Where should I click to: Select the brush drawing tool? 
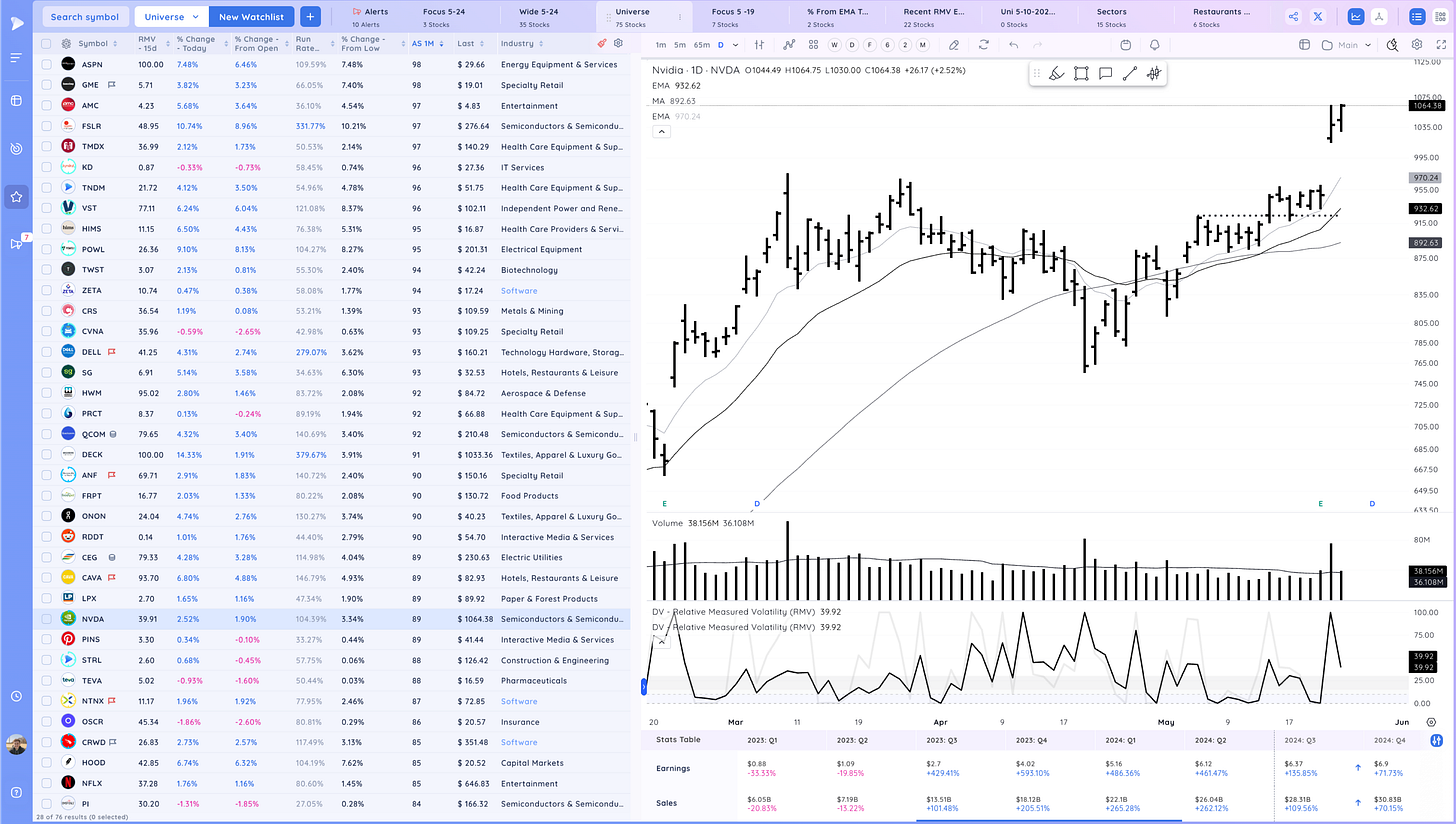coord(1055,73)
